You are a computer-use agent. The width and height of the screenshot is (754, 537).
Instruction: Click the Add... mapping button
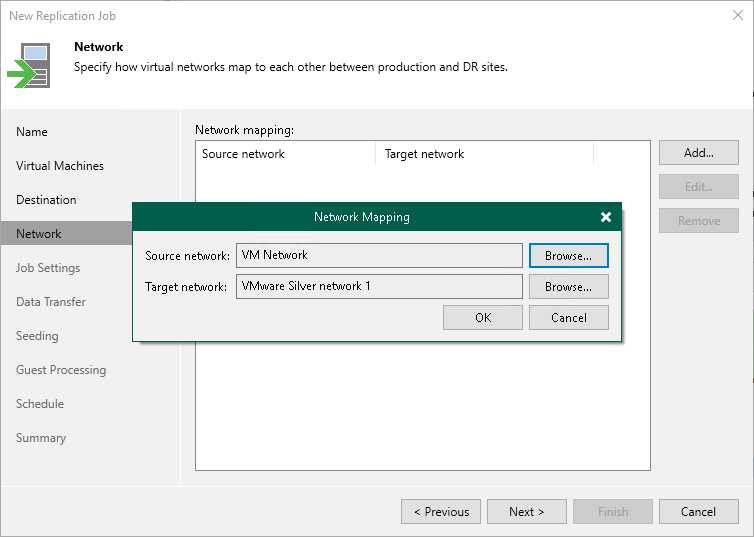698,153
